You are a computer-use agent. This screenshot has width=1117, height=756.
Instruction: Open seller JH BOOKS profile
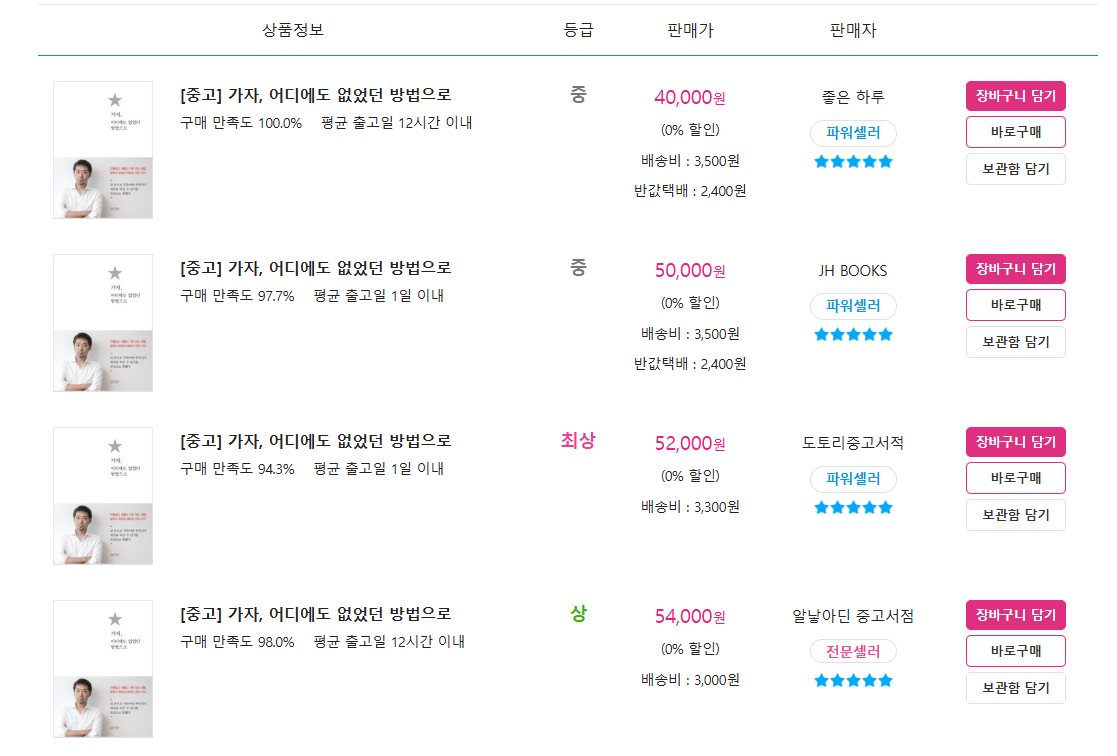[x=853, y=271]
